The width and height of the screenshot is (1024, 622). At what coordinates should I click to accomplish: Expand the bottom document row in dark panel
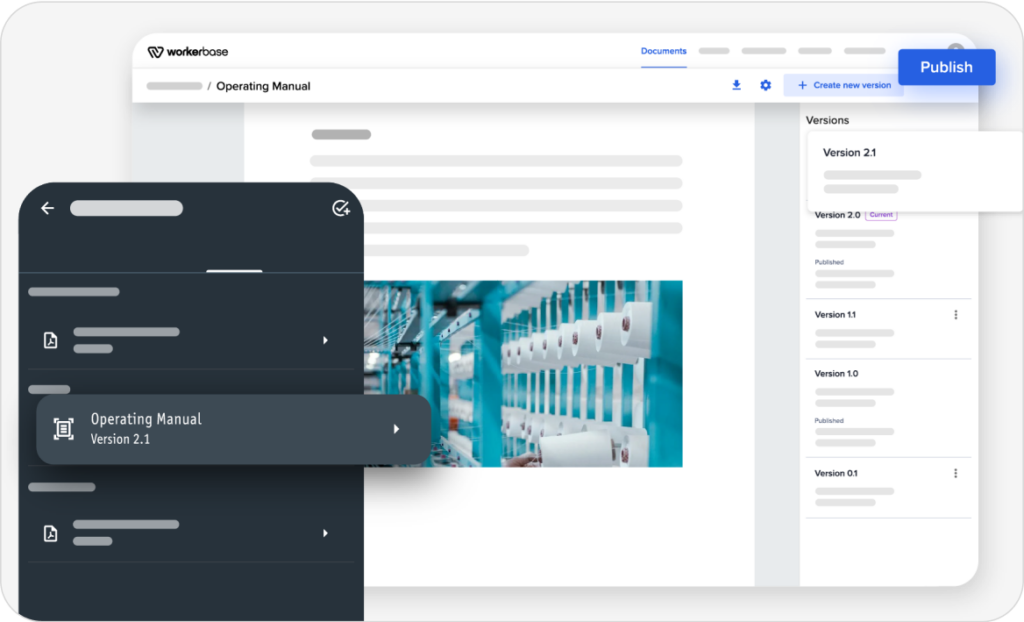click(324, 533)
